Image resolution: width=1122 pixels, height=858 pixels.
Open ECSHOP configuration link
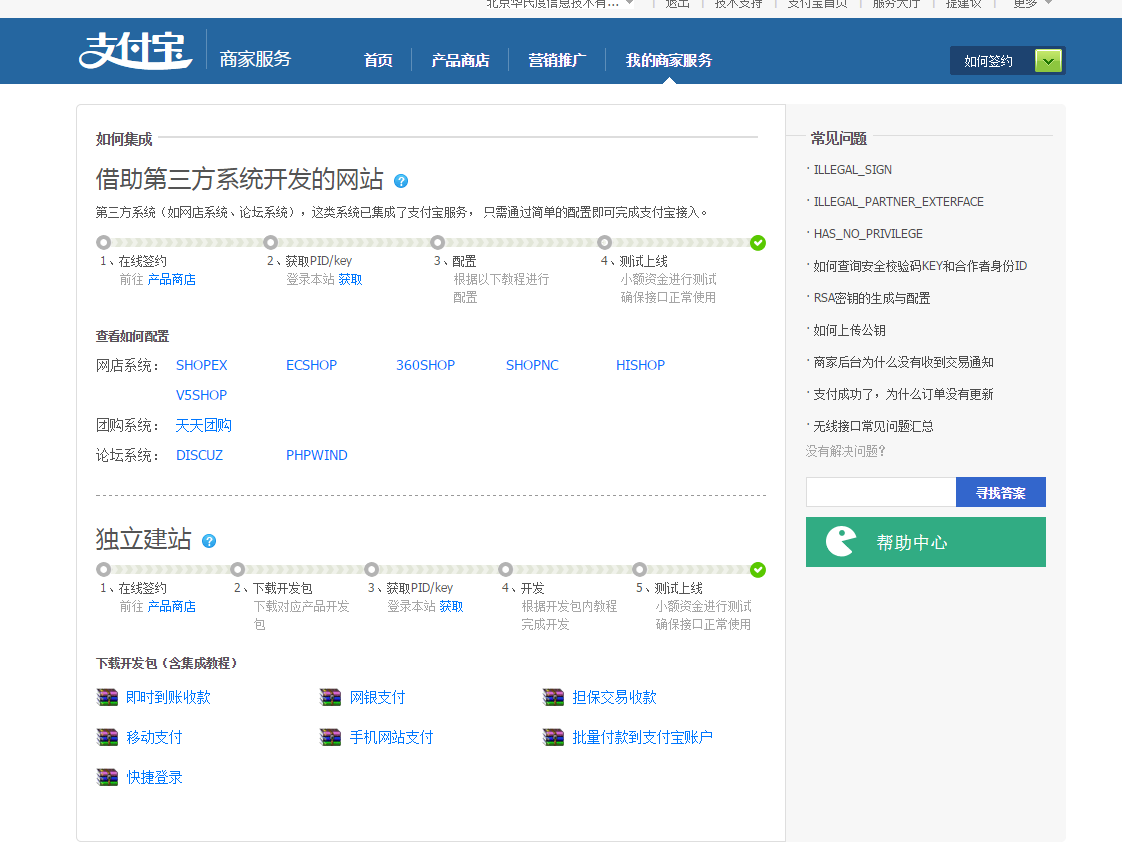tap(311, 365)
